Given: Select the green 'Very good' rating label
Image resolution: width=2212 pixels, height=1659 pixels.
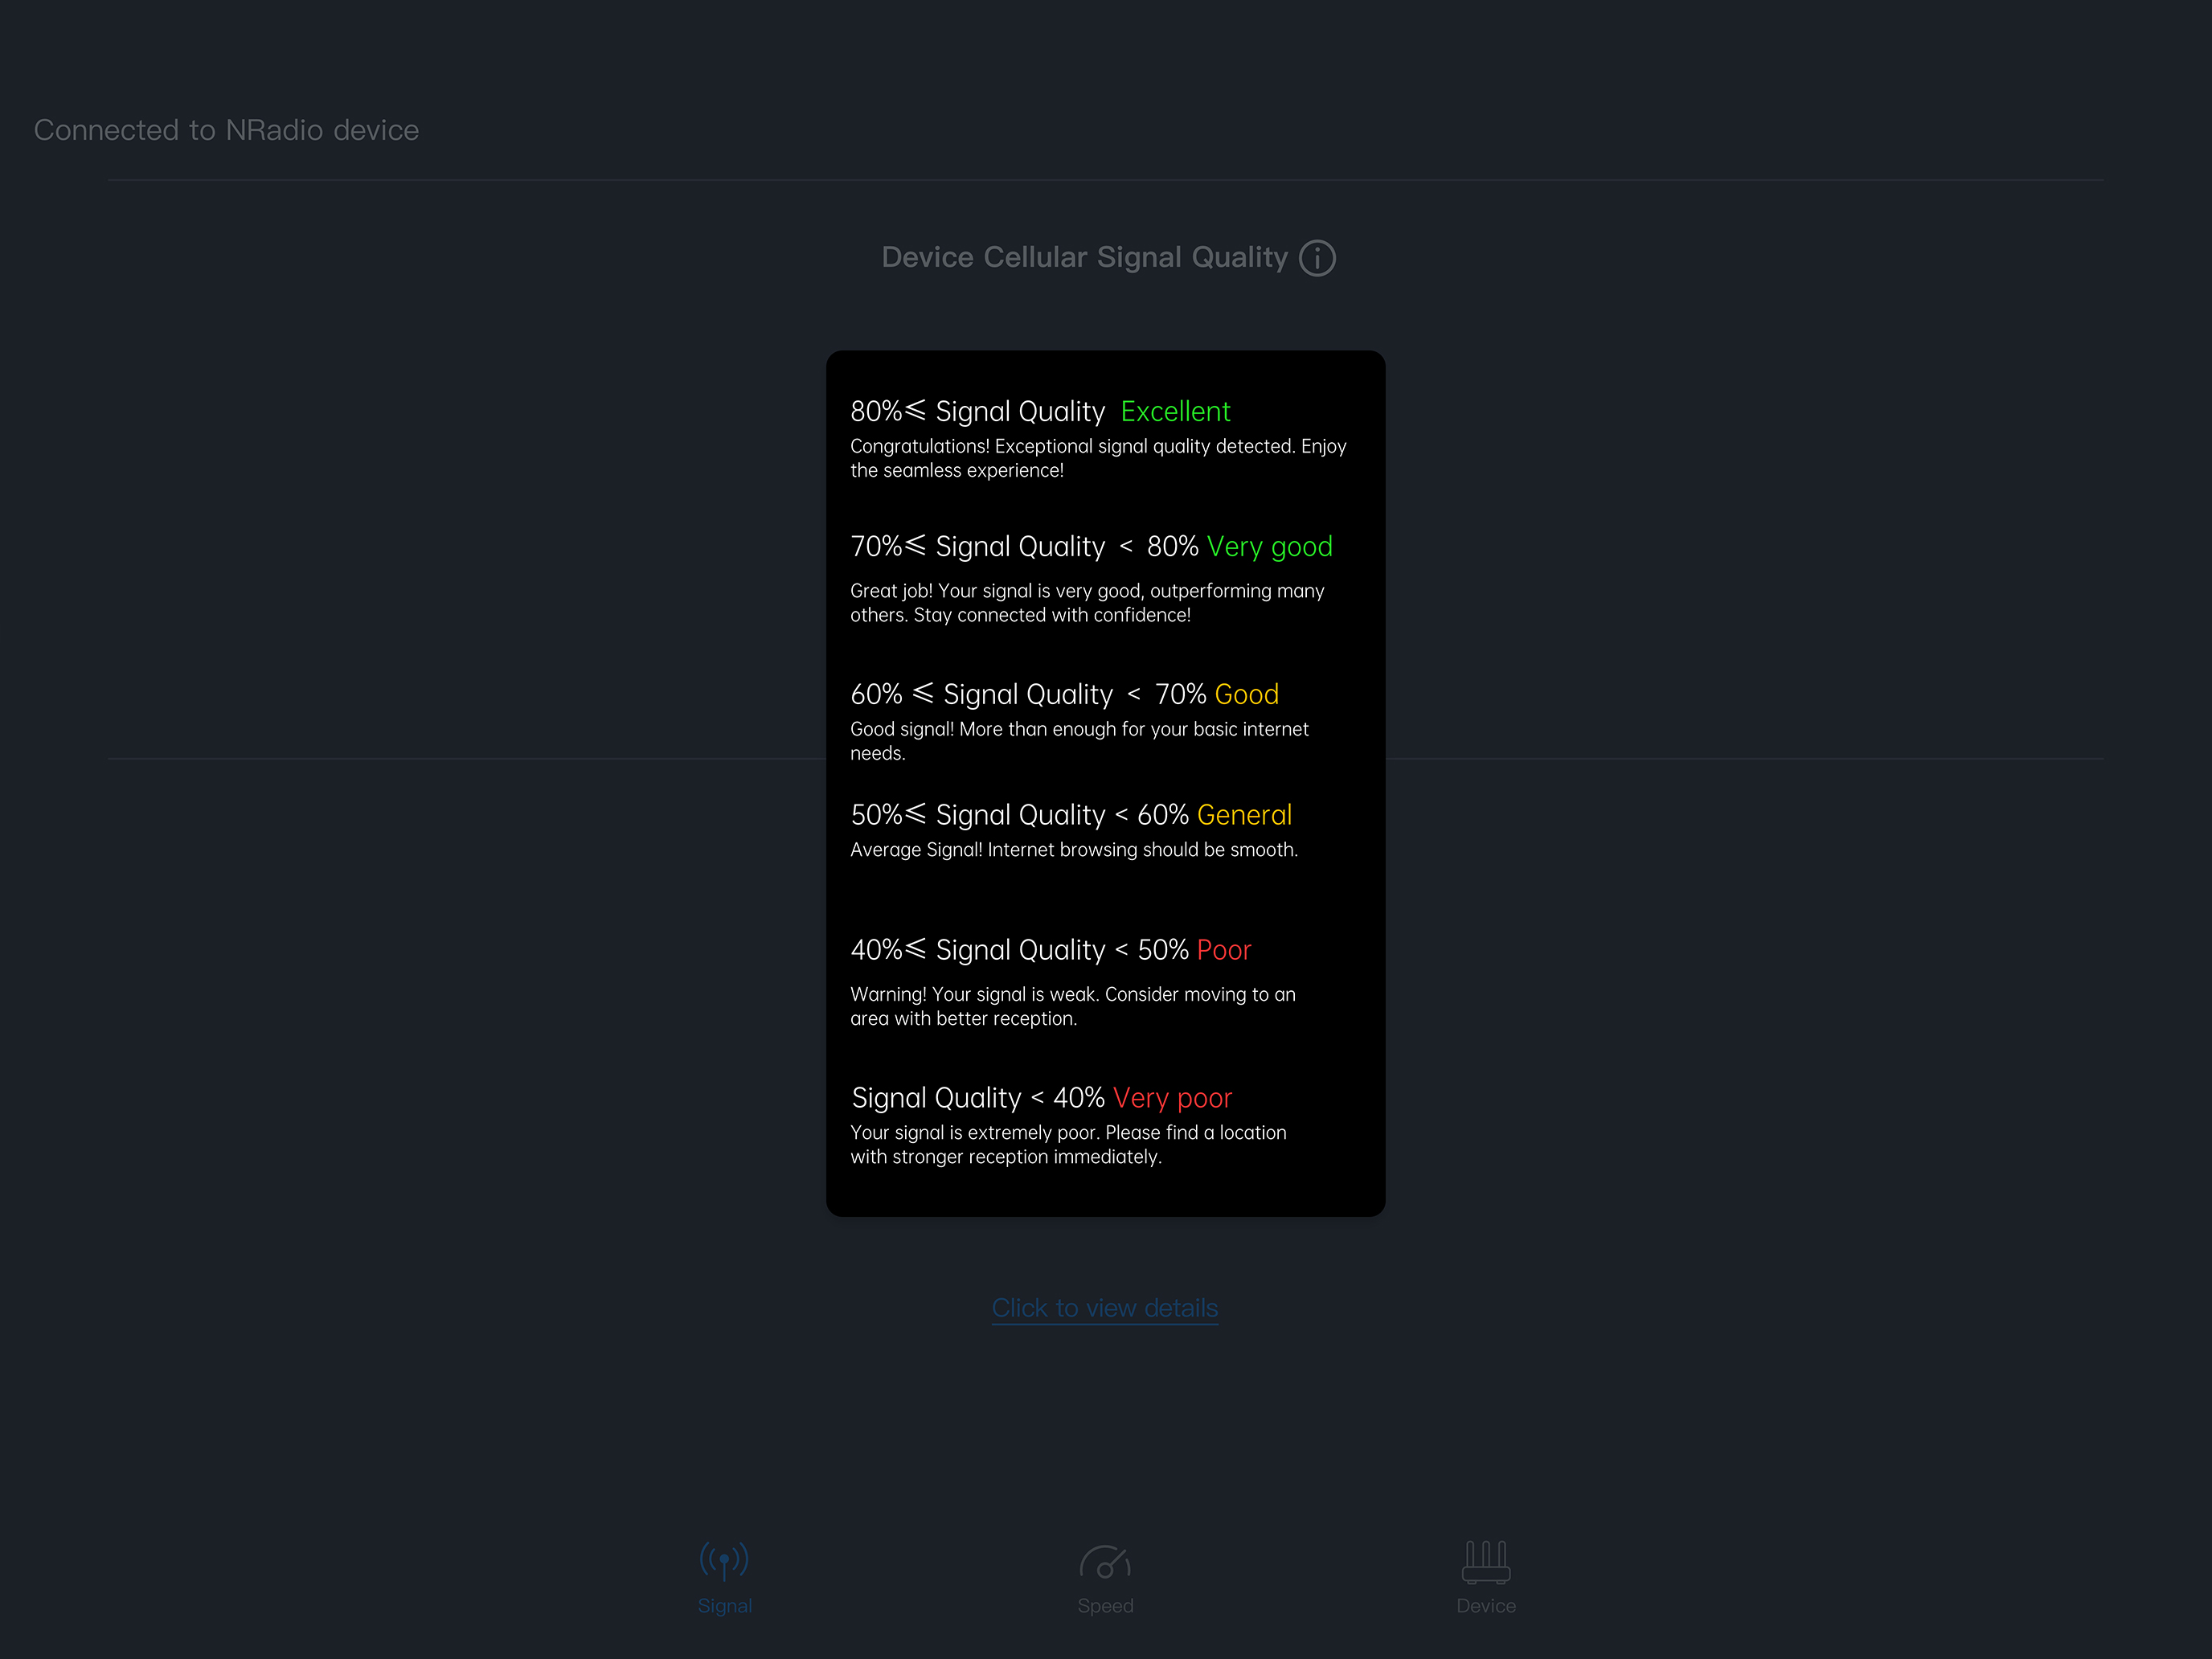Looking at the screenshot, I should point(1270,547).
